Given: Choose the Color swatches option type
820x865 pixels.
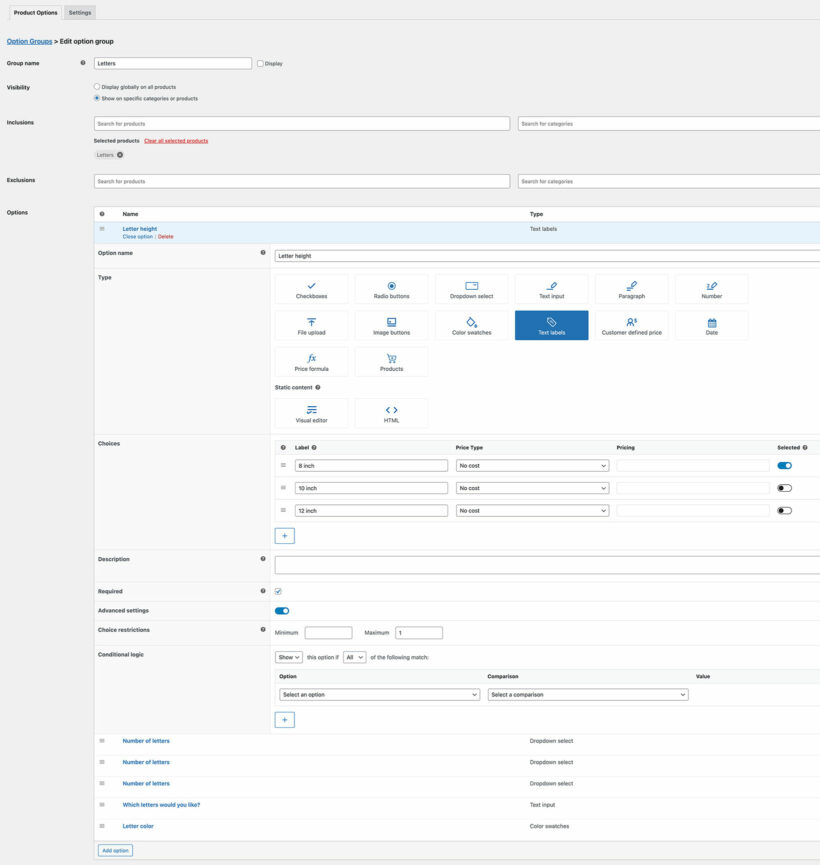Looking at the screenshot, I should pos(471,325).
